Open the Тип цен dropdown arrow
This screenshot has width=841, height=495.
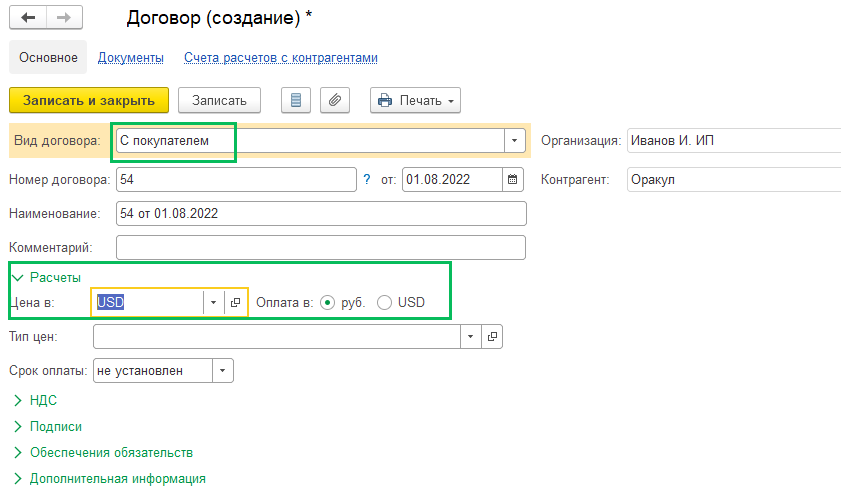[x=470, y=337]
